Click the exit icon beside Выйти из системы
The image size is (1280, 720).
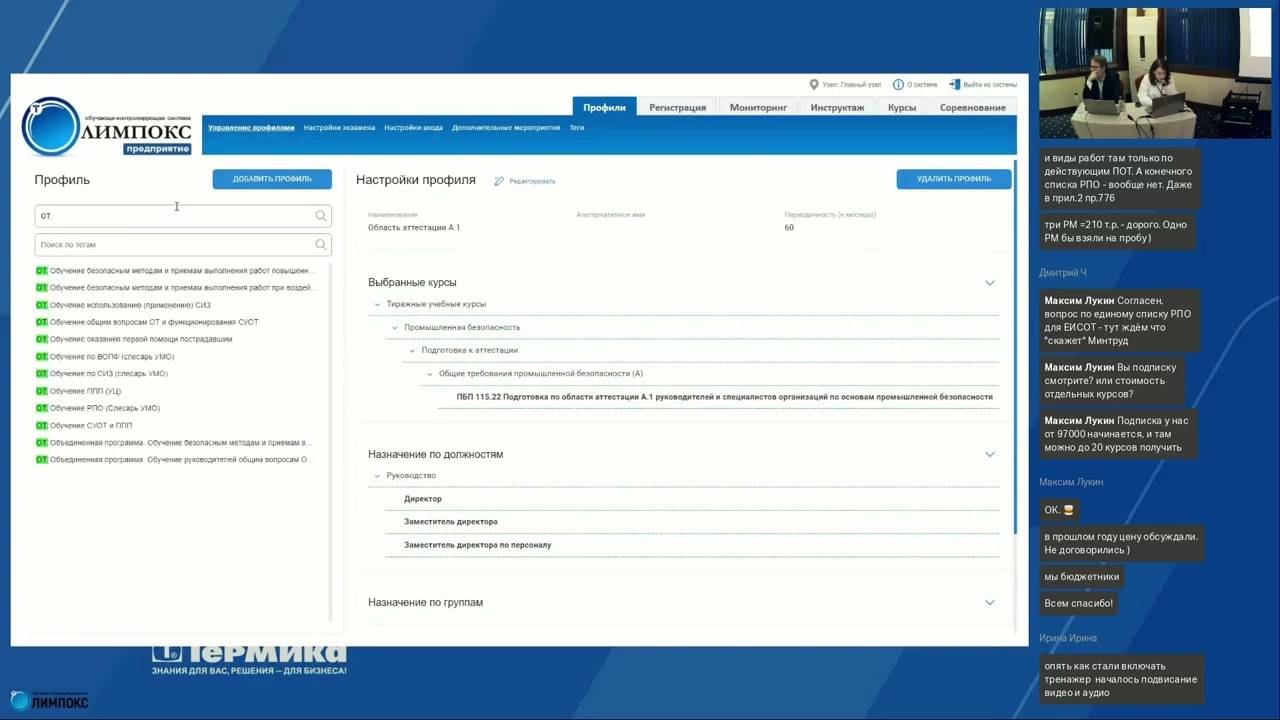pos(955,85)
